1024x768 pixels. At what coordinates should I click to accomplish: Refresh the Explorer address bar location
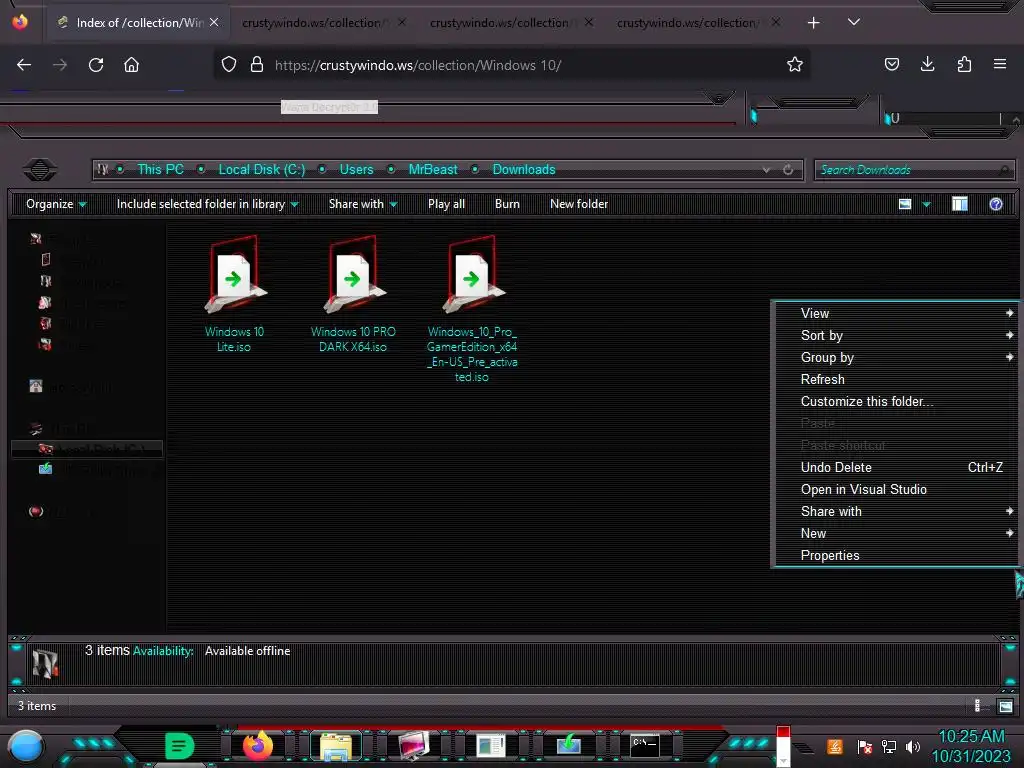(788, 170)
